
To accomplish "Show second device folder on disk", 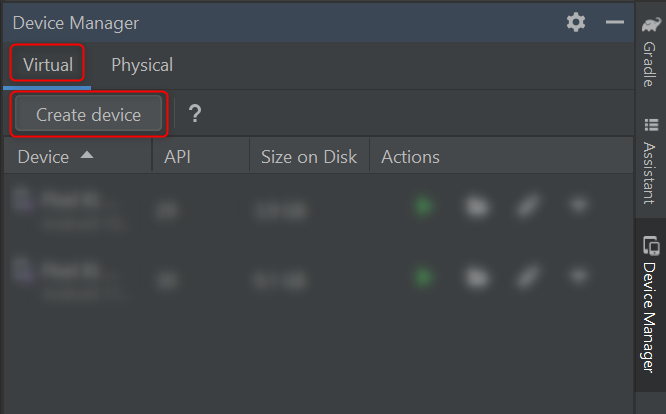I will coord(477,278).
